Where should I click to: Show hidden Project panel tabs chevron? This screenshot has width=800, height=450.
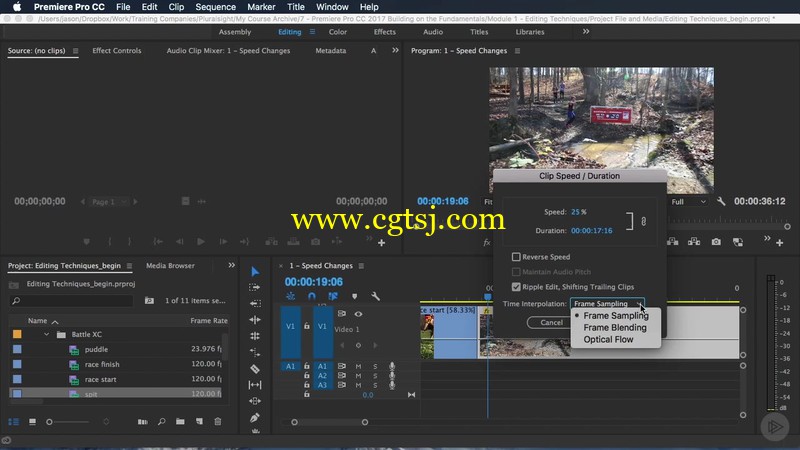(231, 265)
